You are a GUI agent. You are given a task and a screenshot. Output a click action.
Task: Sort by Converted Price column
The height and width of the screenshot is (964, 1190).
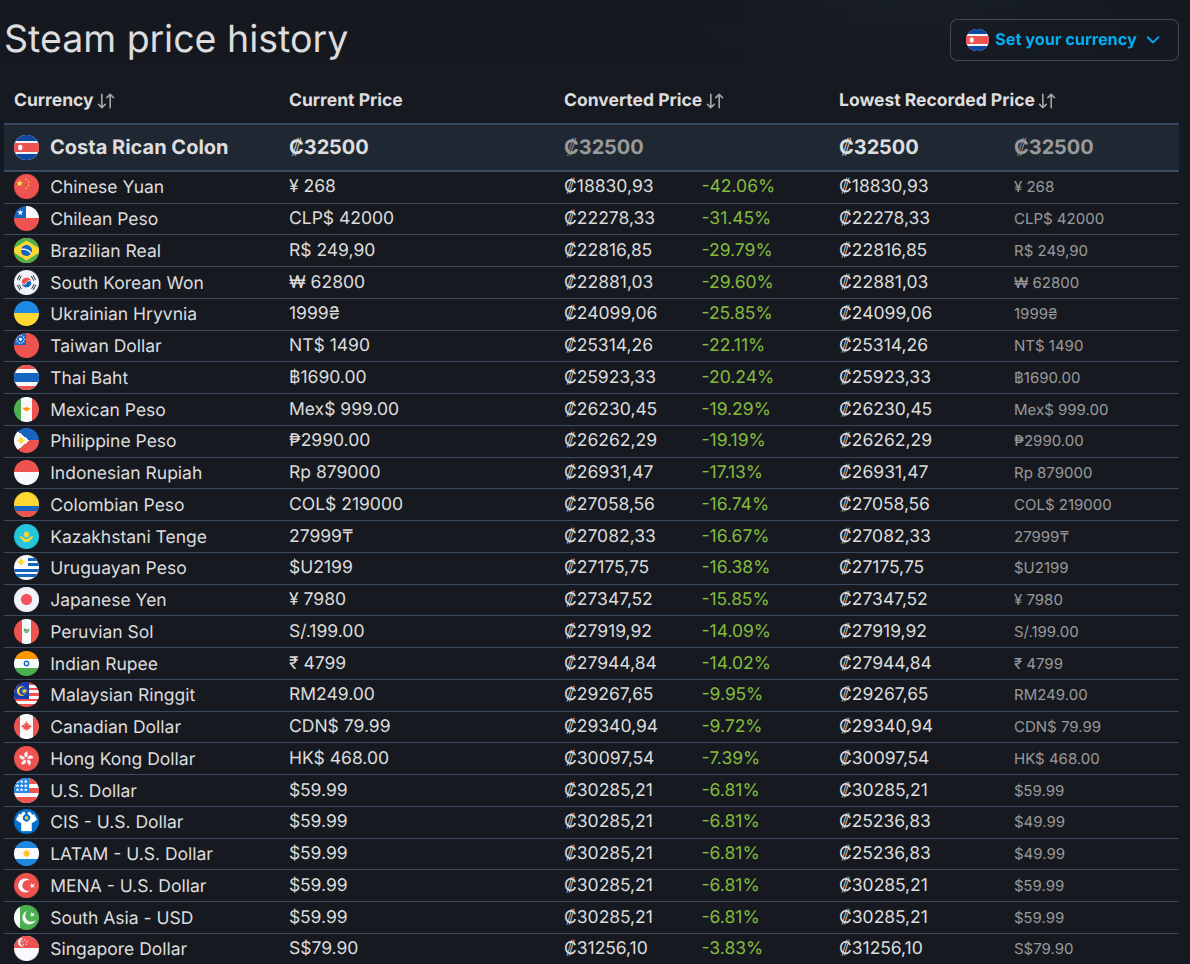click(x=644, y=100)
